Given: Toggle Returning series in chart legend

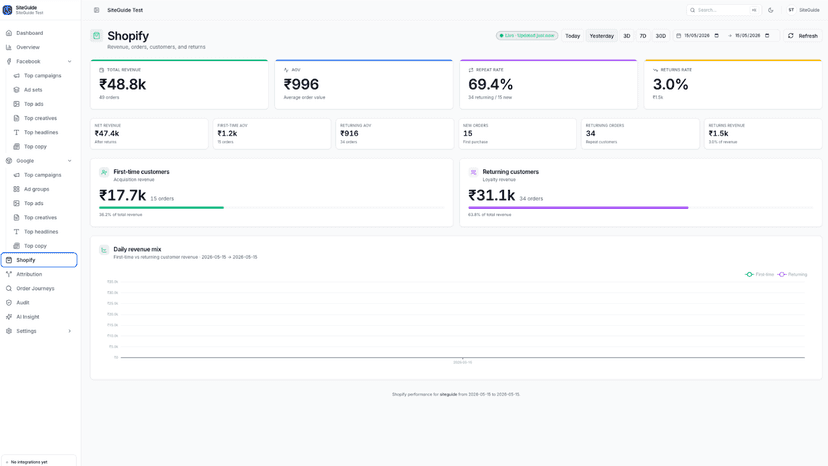Looking at the screenshot, I should click(793, 274).
